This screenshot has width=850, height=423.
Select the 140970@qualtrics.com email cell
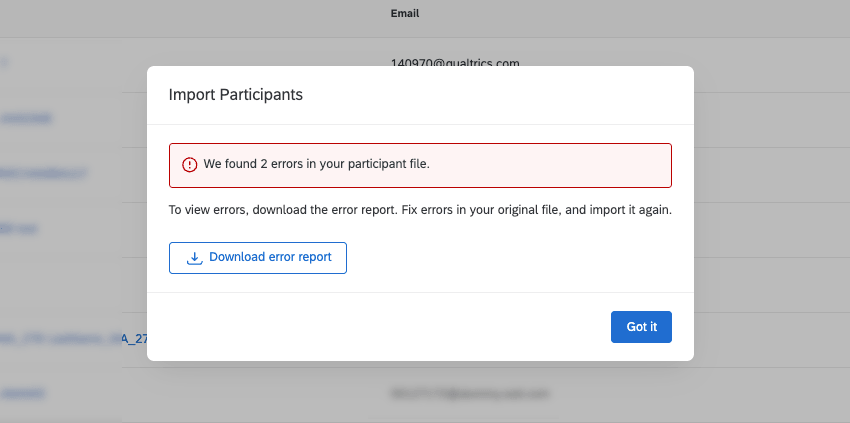tap(455, 63)
